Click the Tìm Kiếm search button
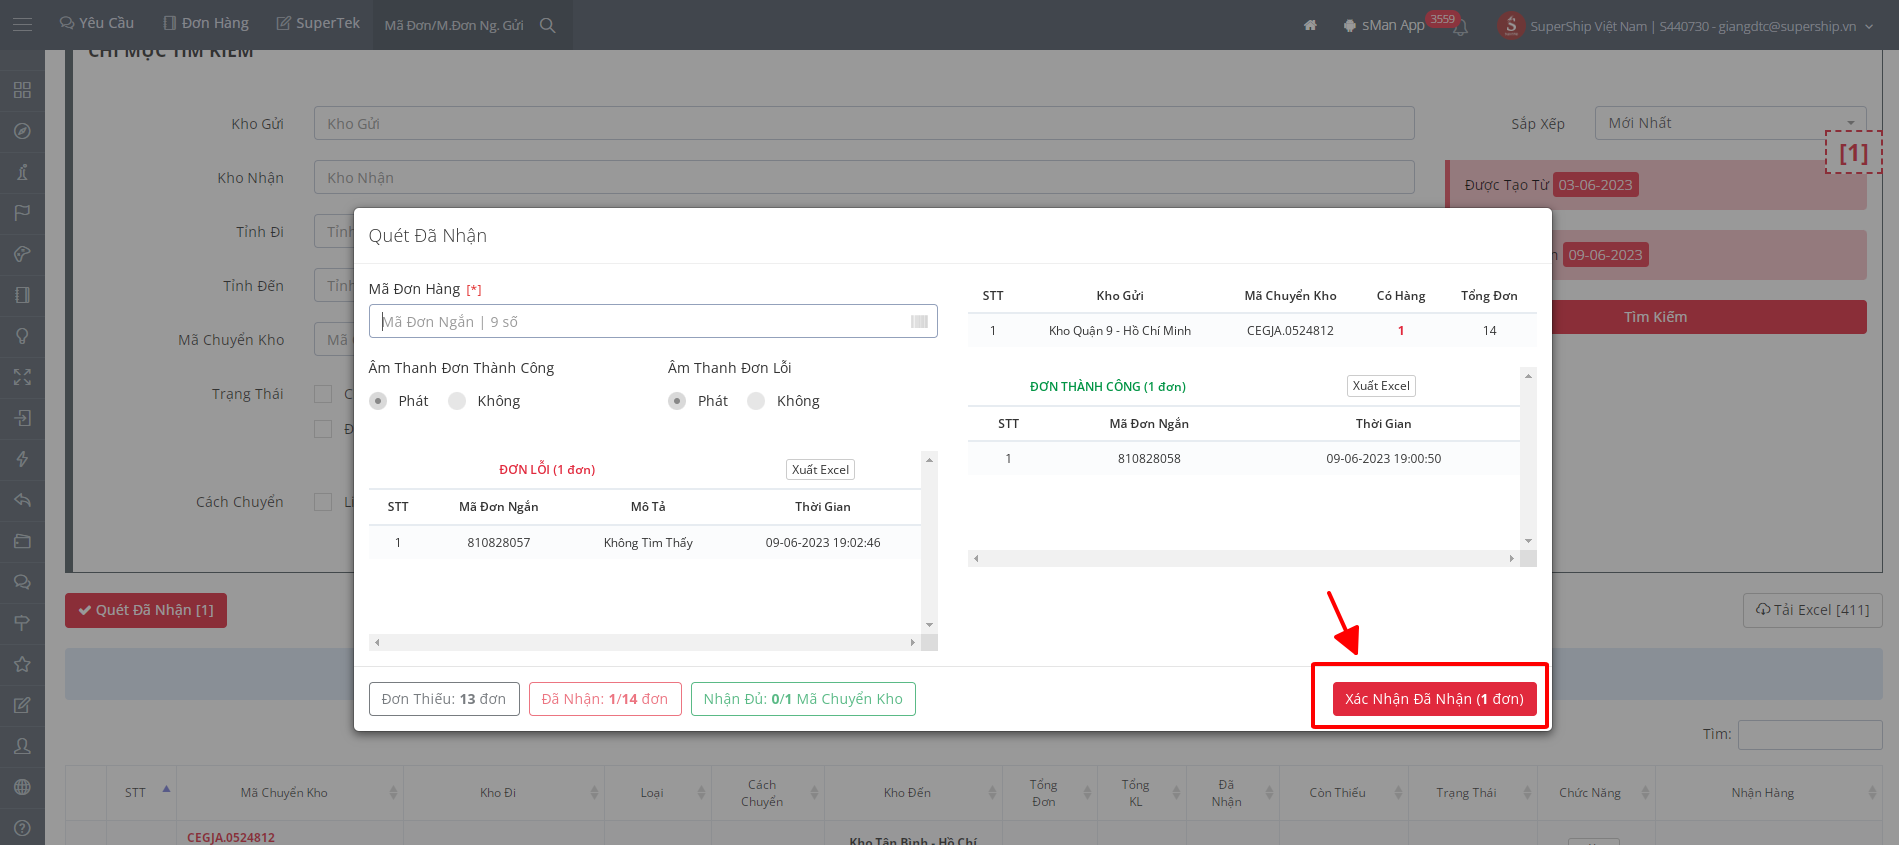The width and height of the screenshot is (1899, 845). tap(1656, 317)
